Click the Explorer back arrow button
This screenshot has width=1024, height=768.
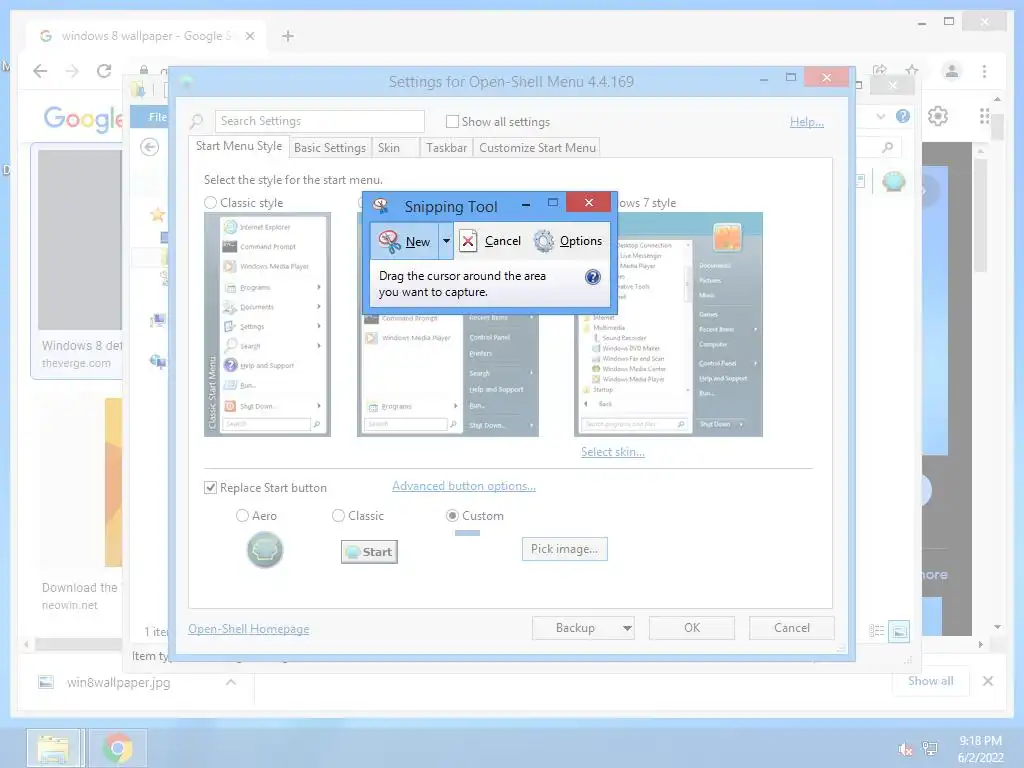[150, 147]
